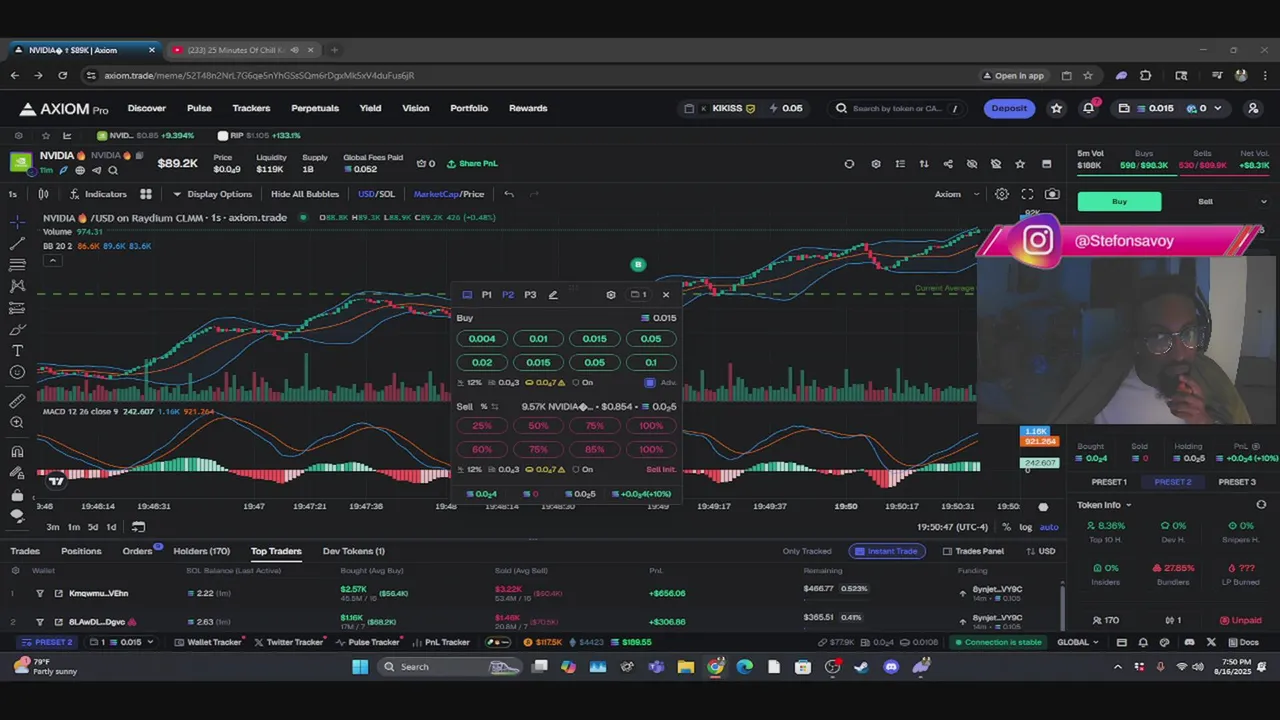Sell 25% quick button top row
1280x720 pixels.
[x=482, y=426]
